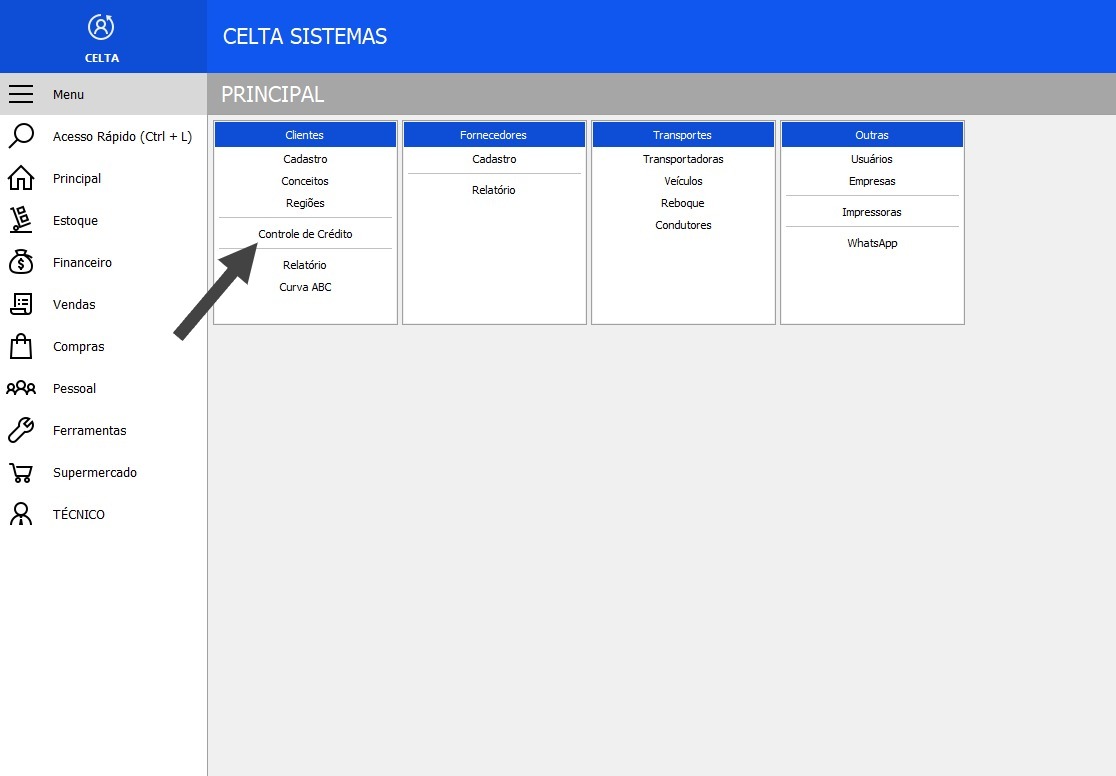The image size is (1116, 776).
Task: Click WhatsApp in Outras panel
Action: 872,243
